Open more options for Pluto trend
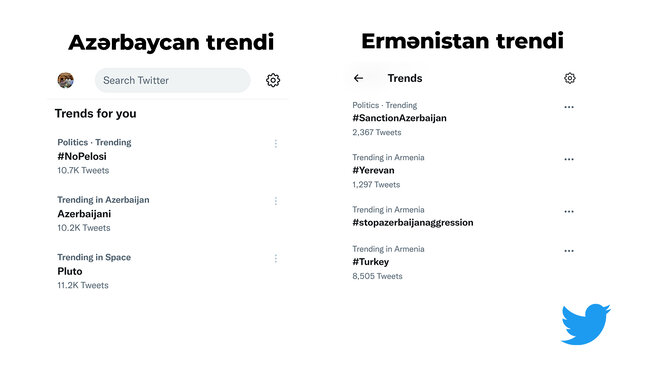 [276, 259]
